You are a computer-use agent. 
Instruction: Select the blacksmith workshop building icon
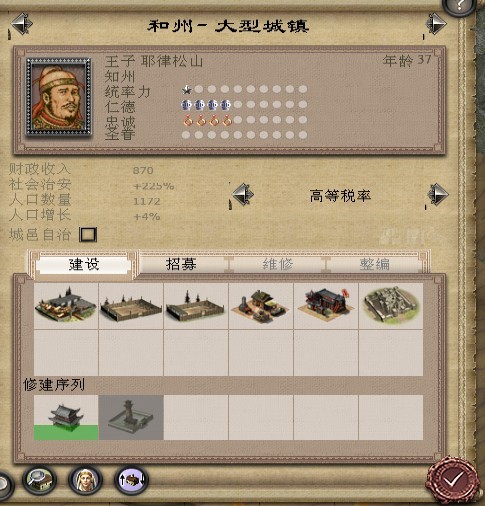[x=261, y=306]
